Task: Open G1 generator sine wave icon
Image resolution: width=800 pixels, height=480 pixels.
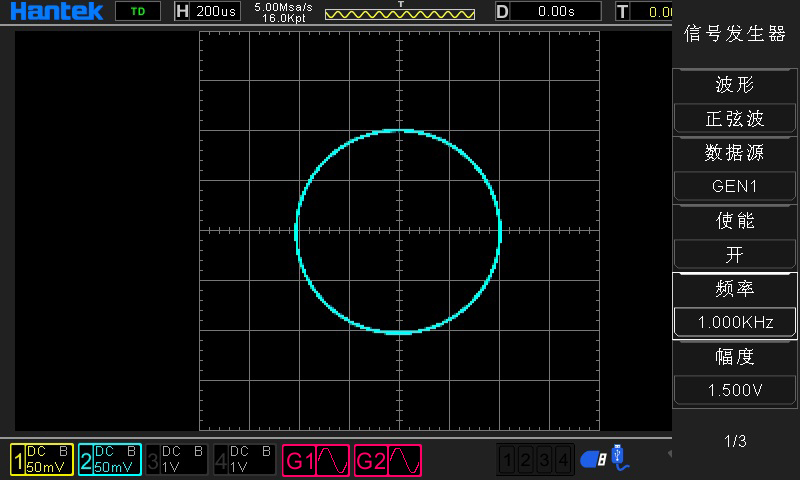Action: (317, 460)
